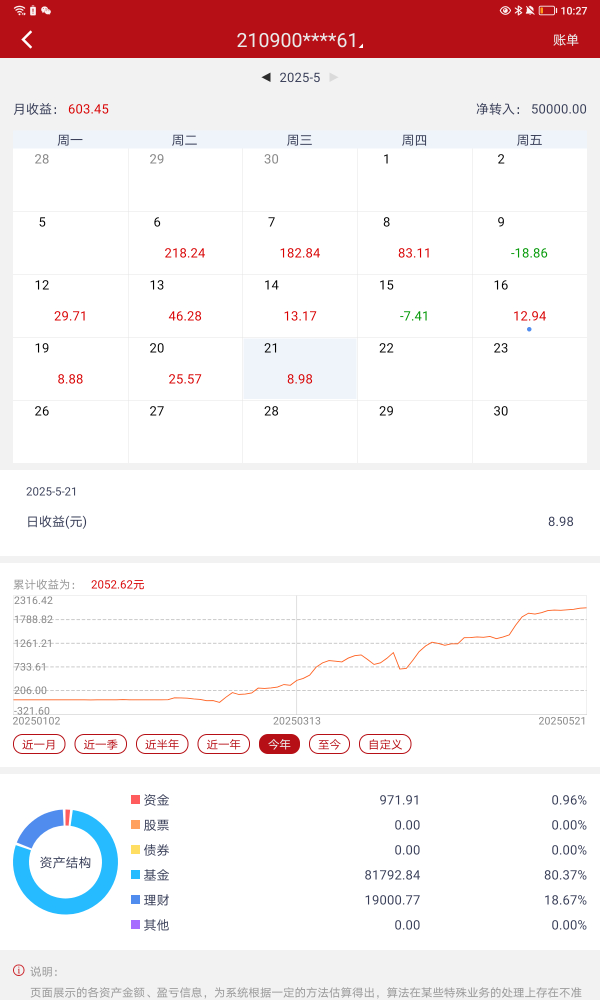Tap the red 资金 legend square
The image size is (600, 1000).
coord(136,800)
